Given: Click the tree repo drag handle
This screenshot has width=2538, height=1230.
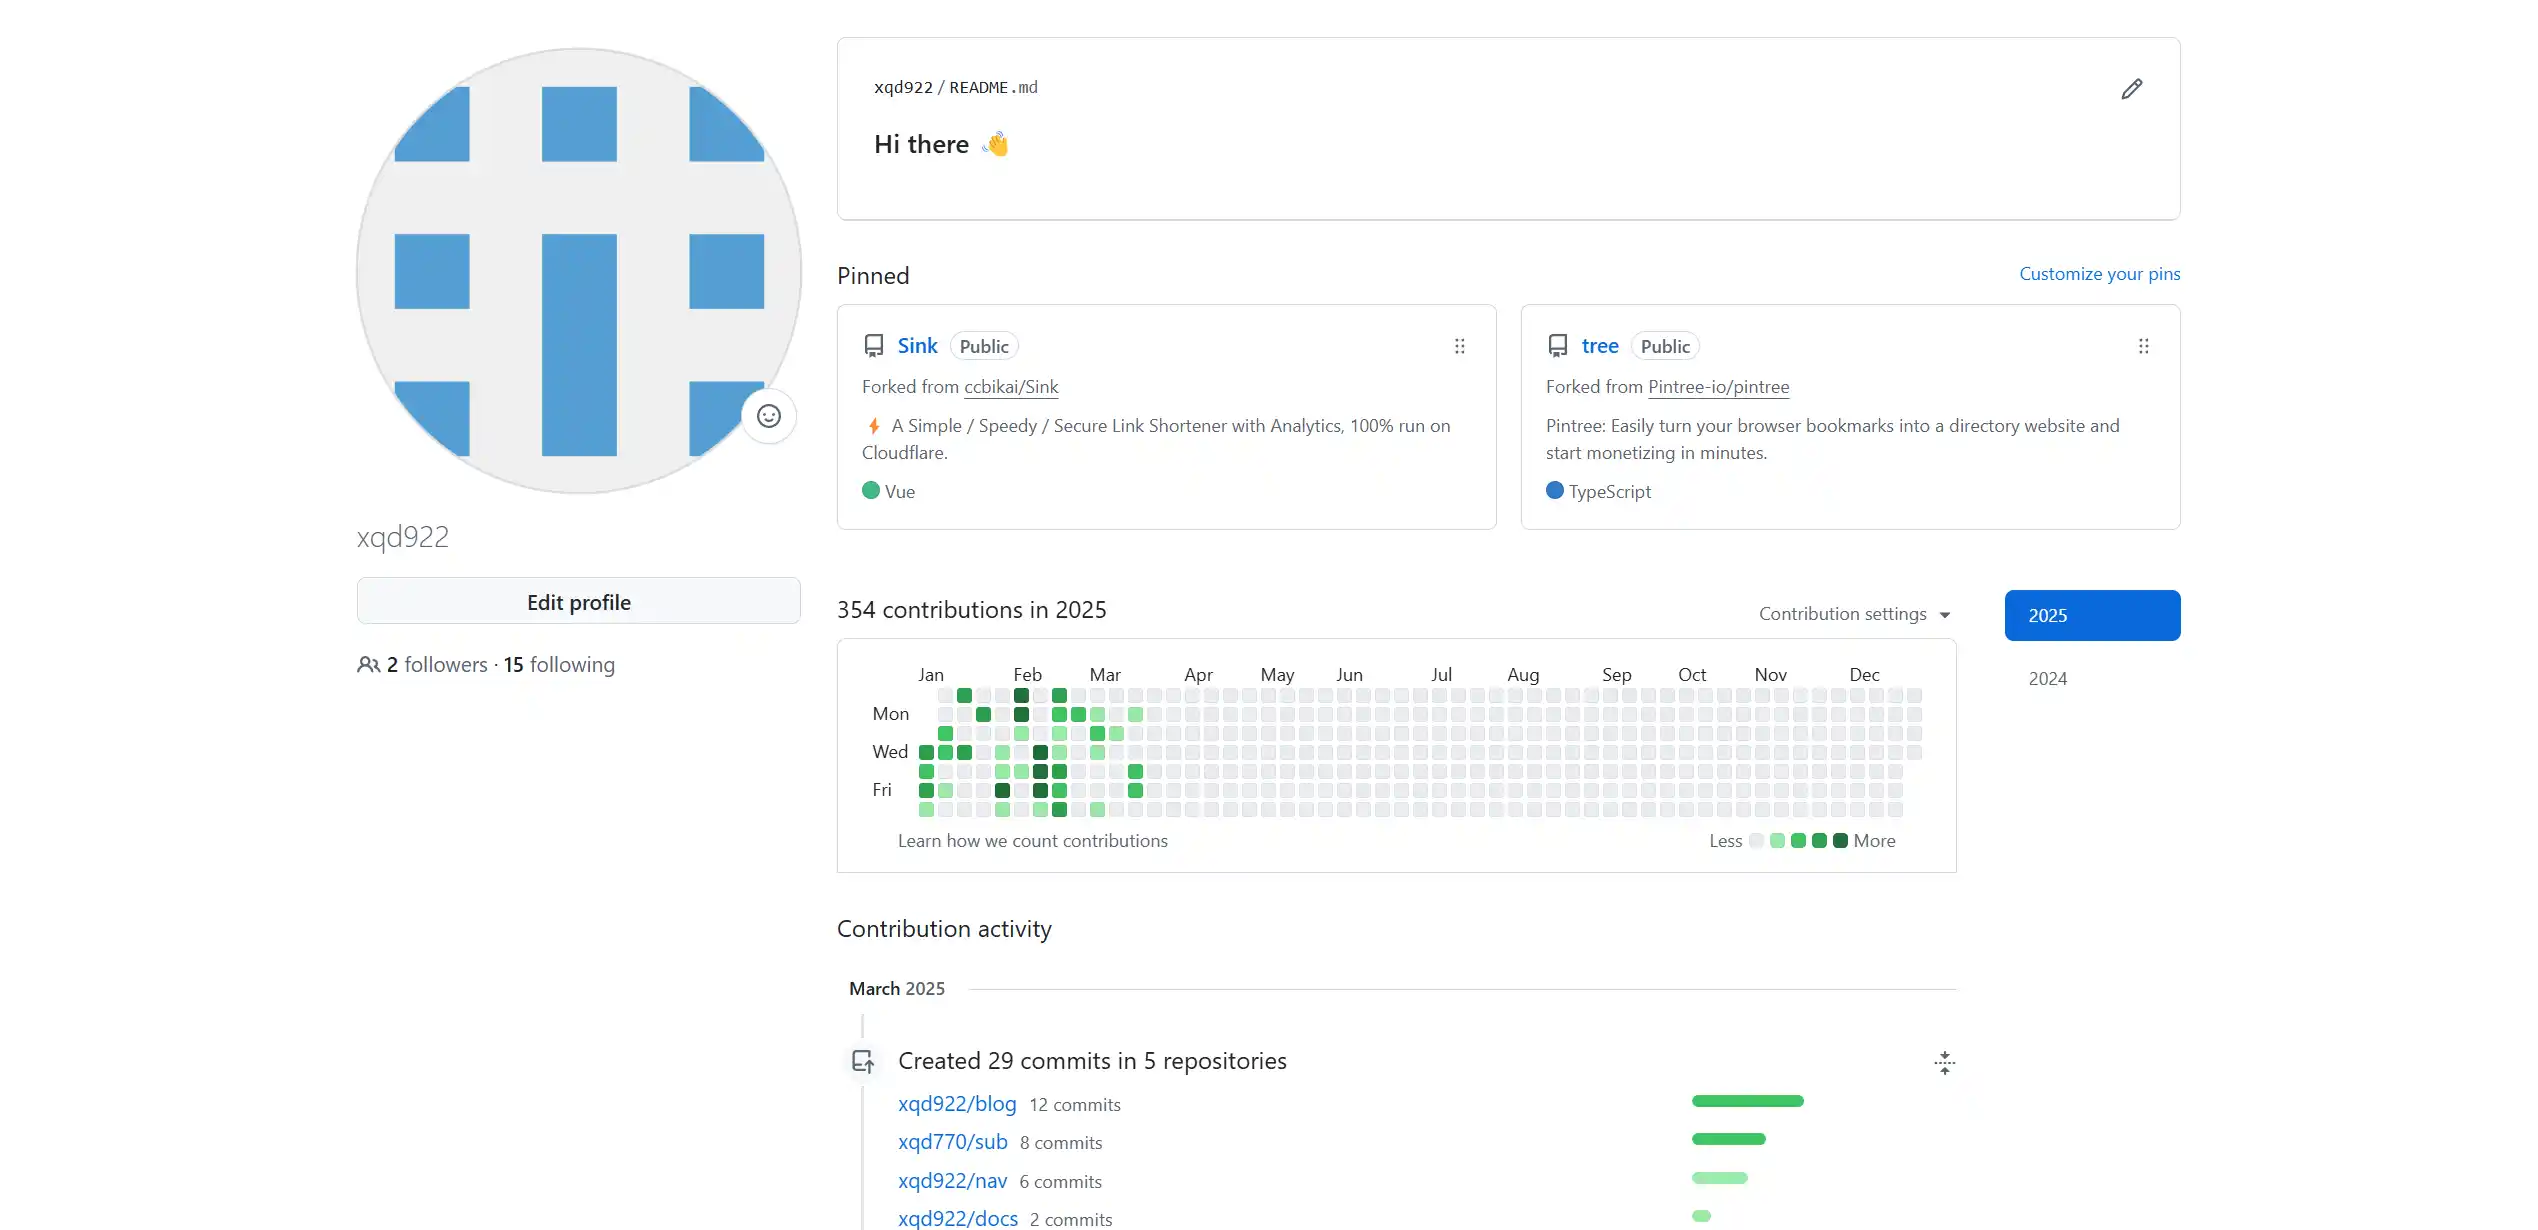Looking at the screenshot, I should point(2143,346).
